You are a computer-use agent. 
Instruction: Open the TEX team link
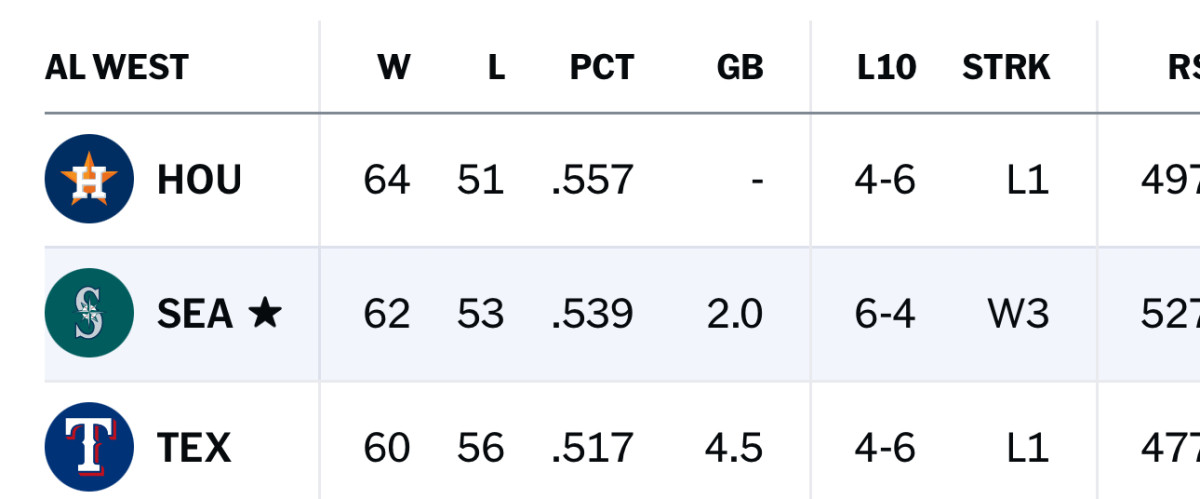click(194, 447)
